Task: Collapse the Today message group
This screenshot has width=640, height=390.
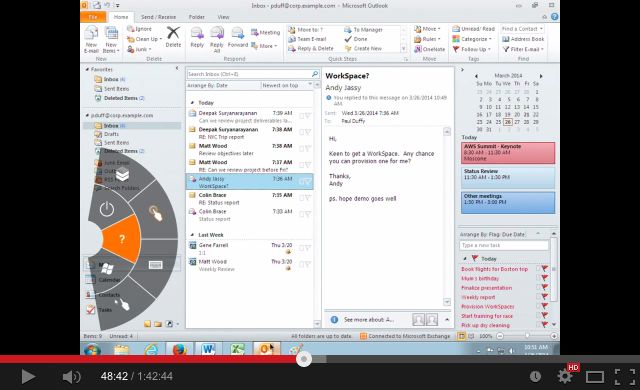Action: coord(192,103)
